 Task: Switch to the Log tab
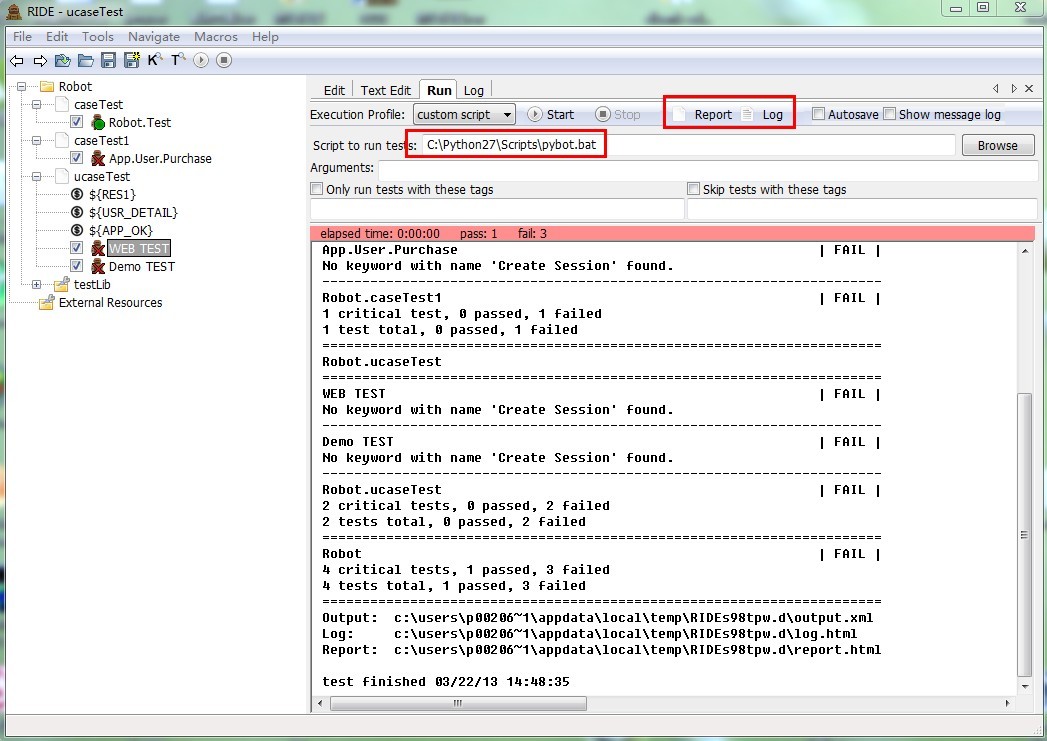pyautogui.click(x=473, y=90)
